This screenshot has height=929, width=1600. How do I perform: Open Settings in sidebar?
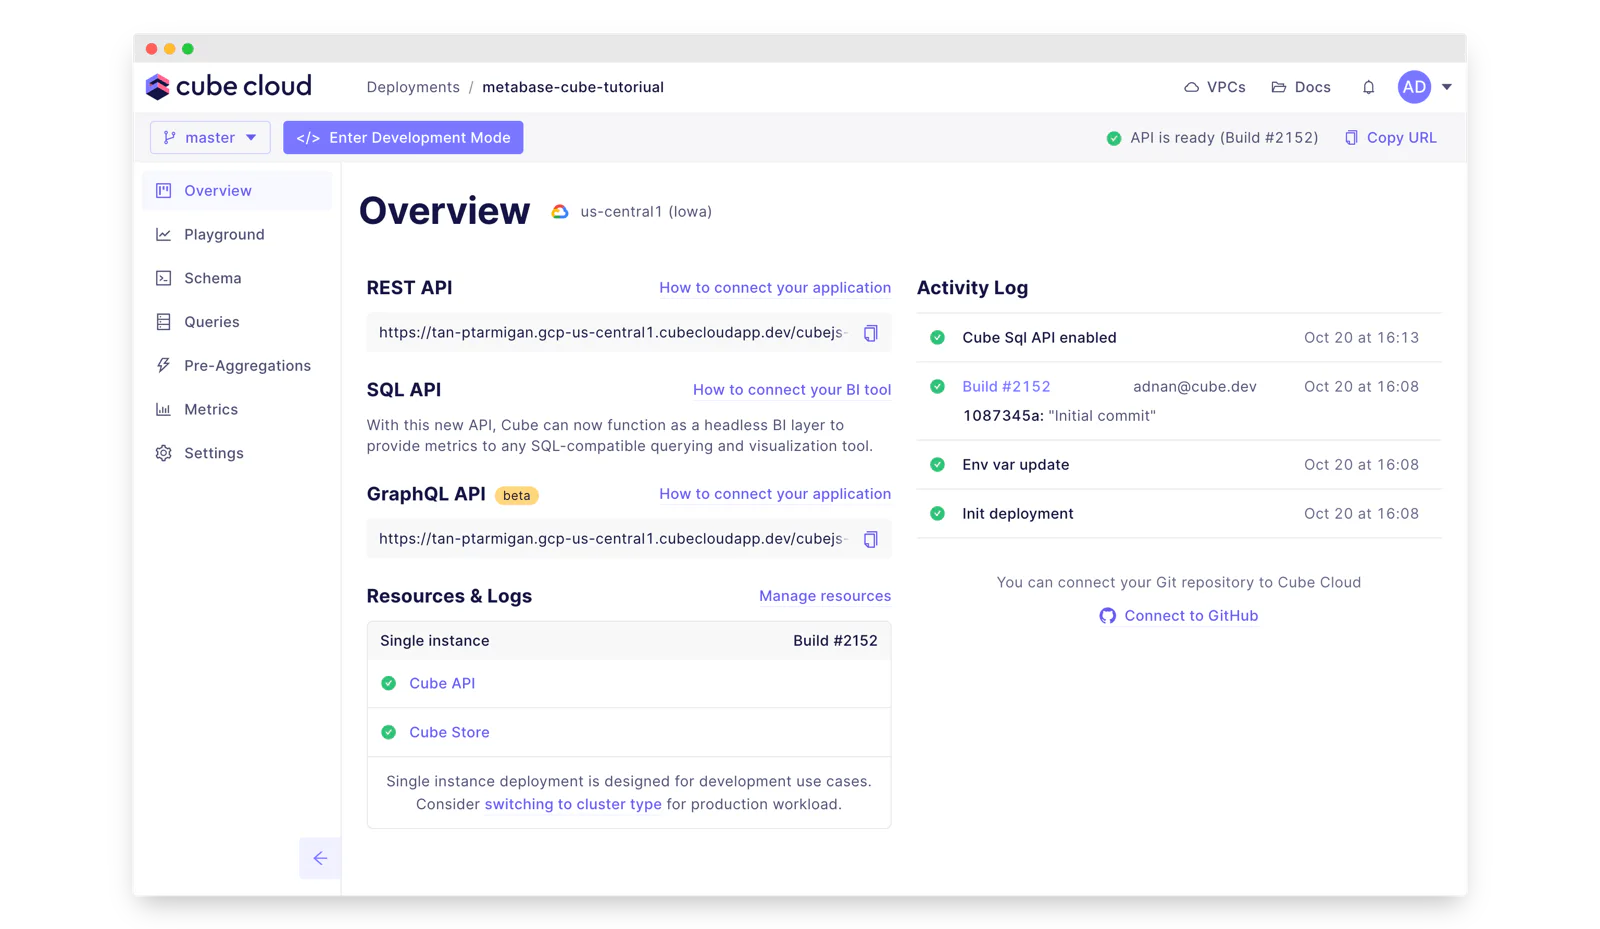pos(237,453)
